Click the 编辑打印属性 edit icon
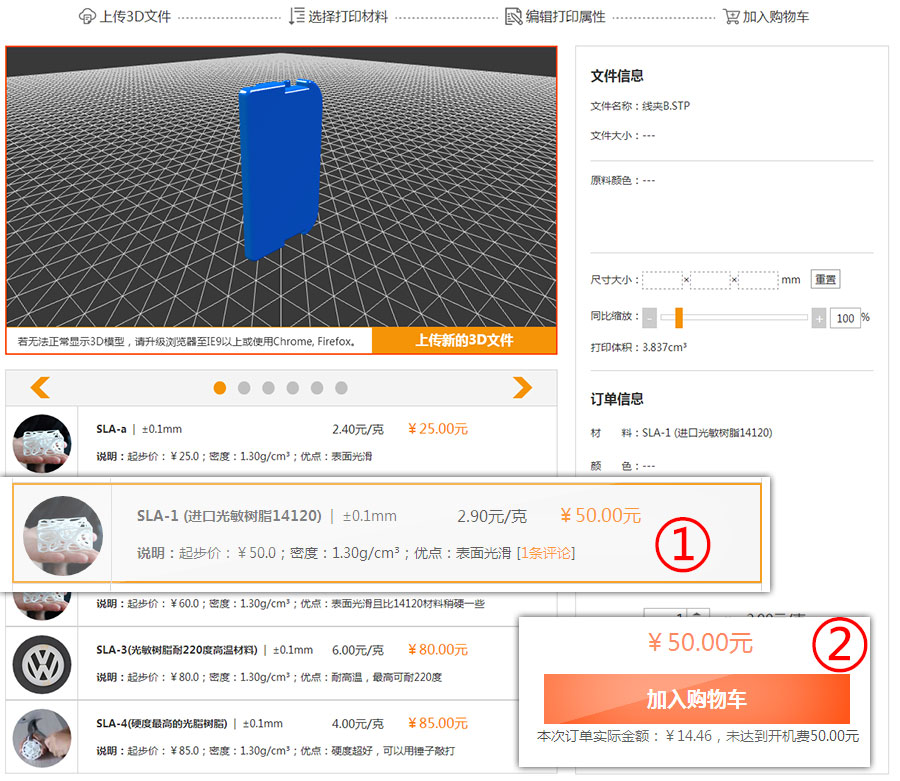This screenshot has height=781, width=900. 513,17
